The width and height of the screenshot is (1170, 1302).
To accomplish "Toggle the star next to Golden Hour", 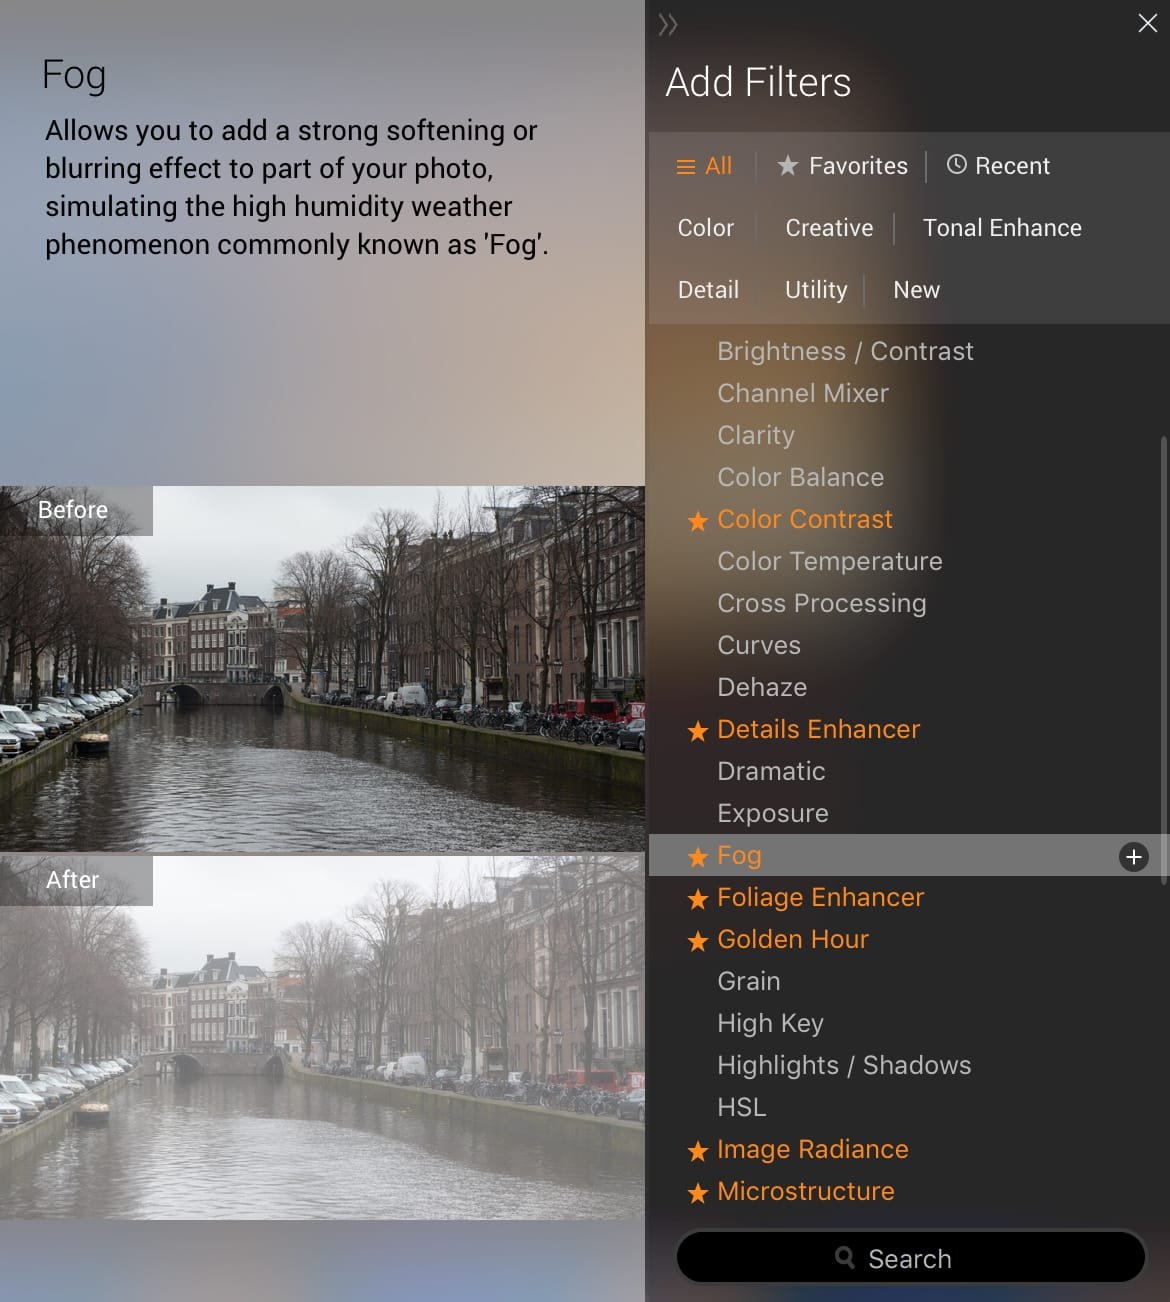I will [x=698, y=941].
